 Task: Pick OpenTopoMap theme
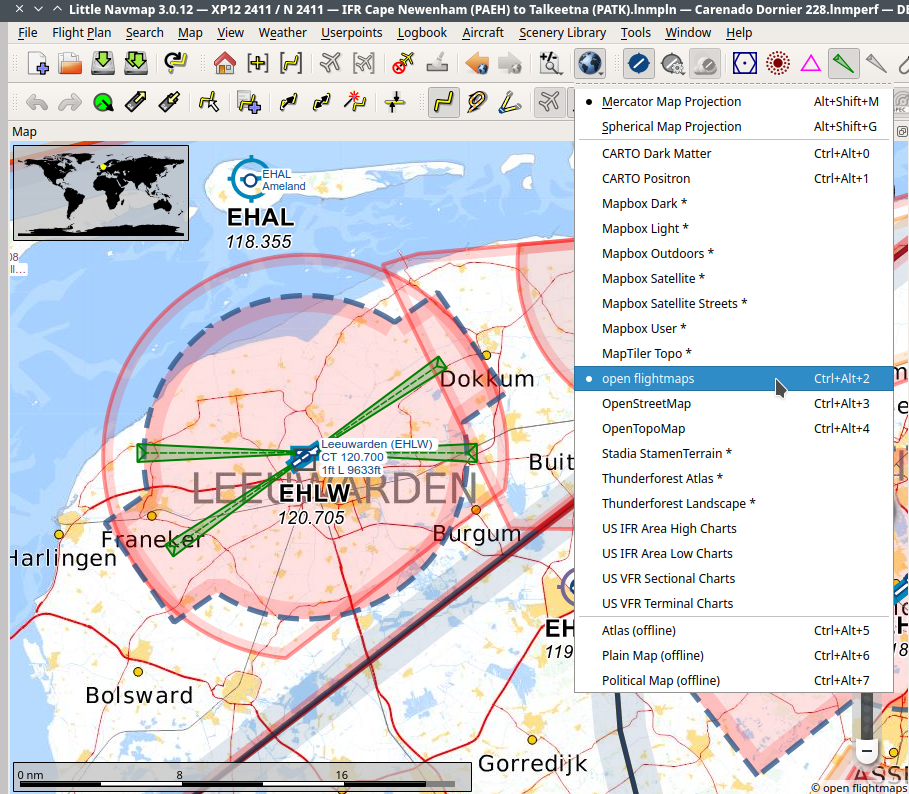(733, 428)
